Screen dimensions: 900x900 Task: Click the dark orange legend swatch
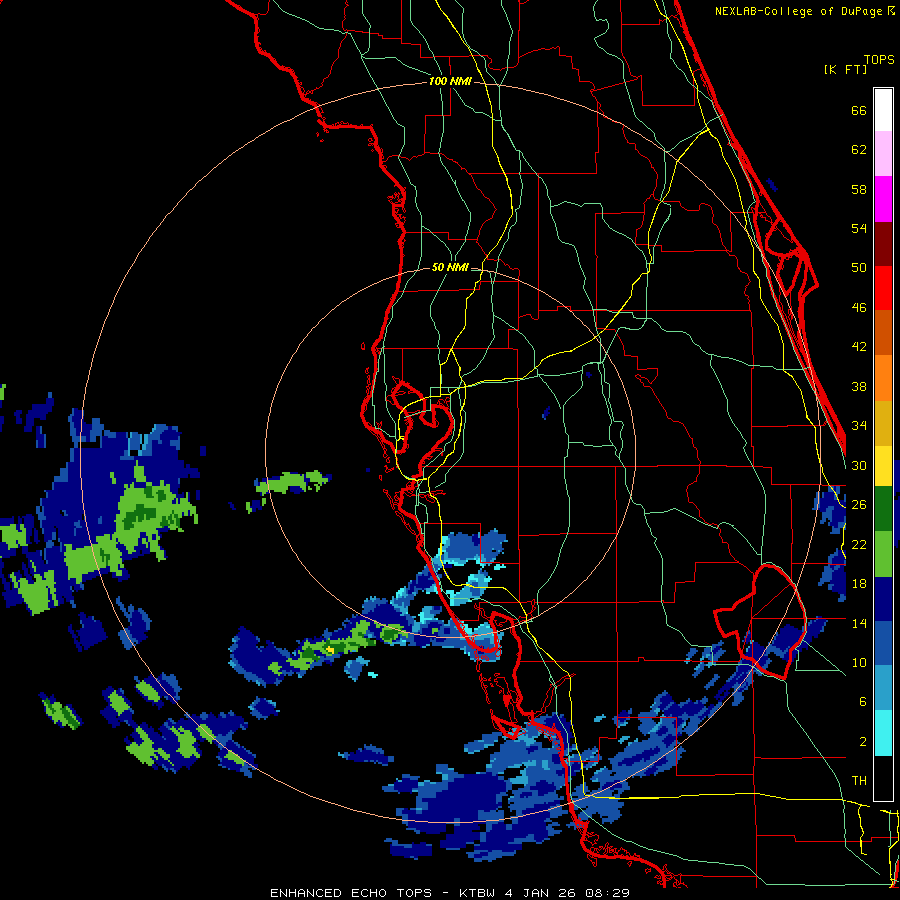pos(883,333)
